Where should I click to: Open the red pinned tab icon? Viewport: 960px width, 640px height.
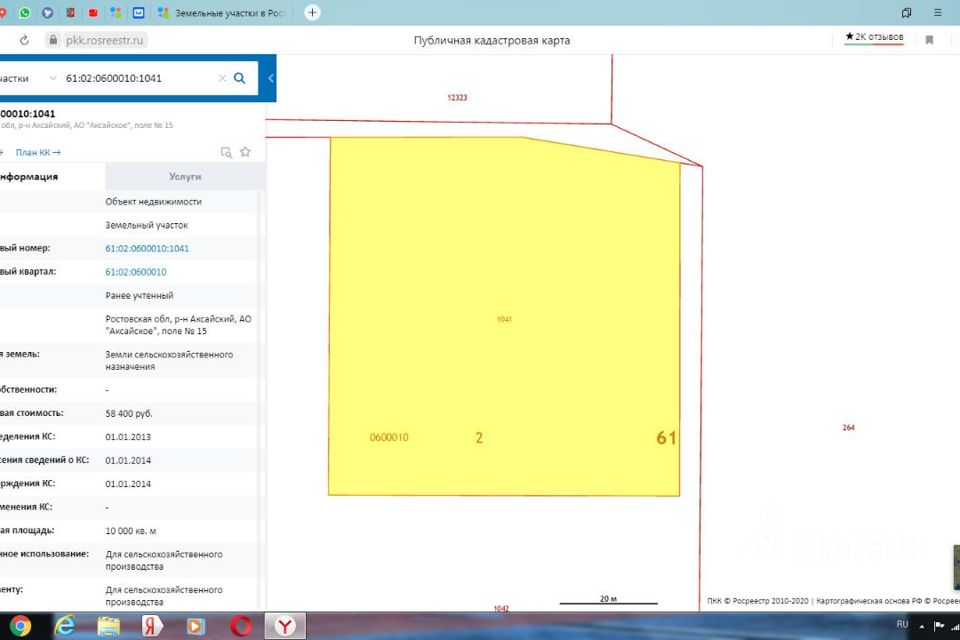(93, 12)
